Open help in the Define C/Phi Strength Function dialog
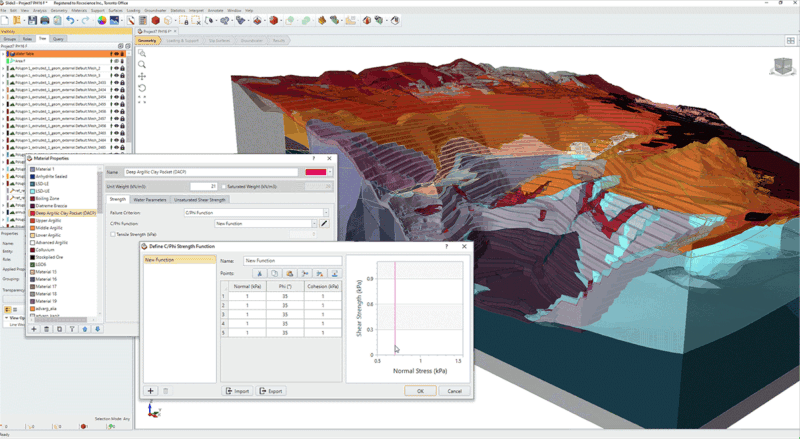 [446, 246]
